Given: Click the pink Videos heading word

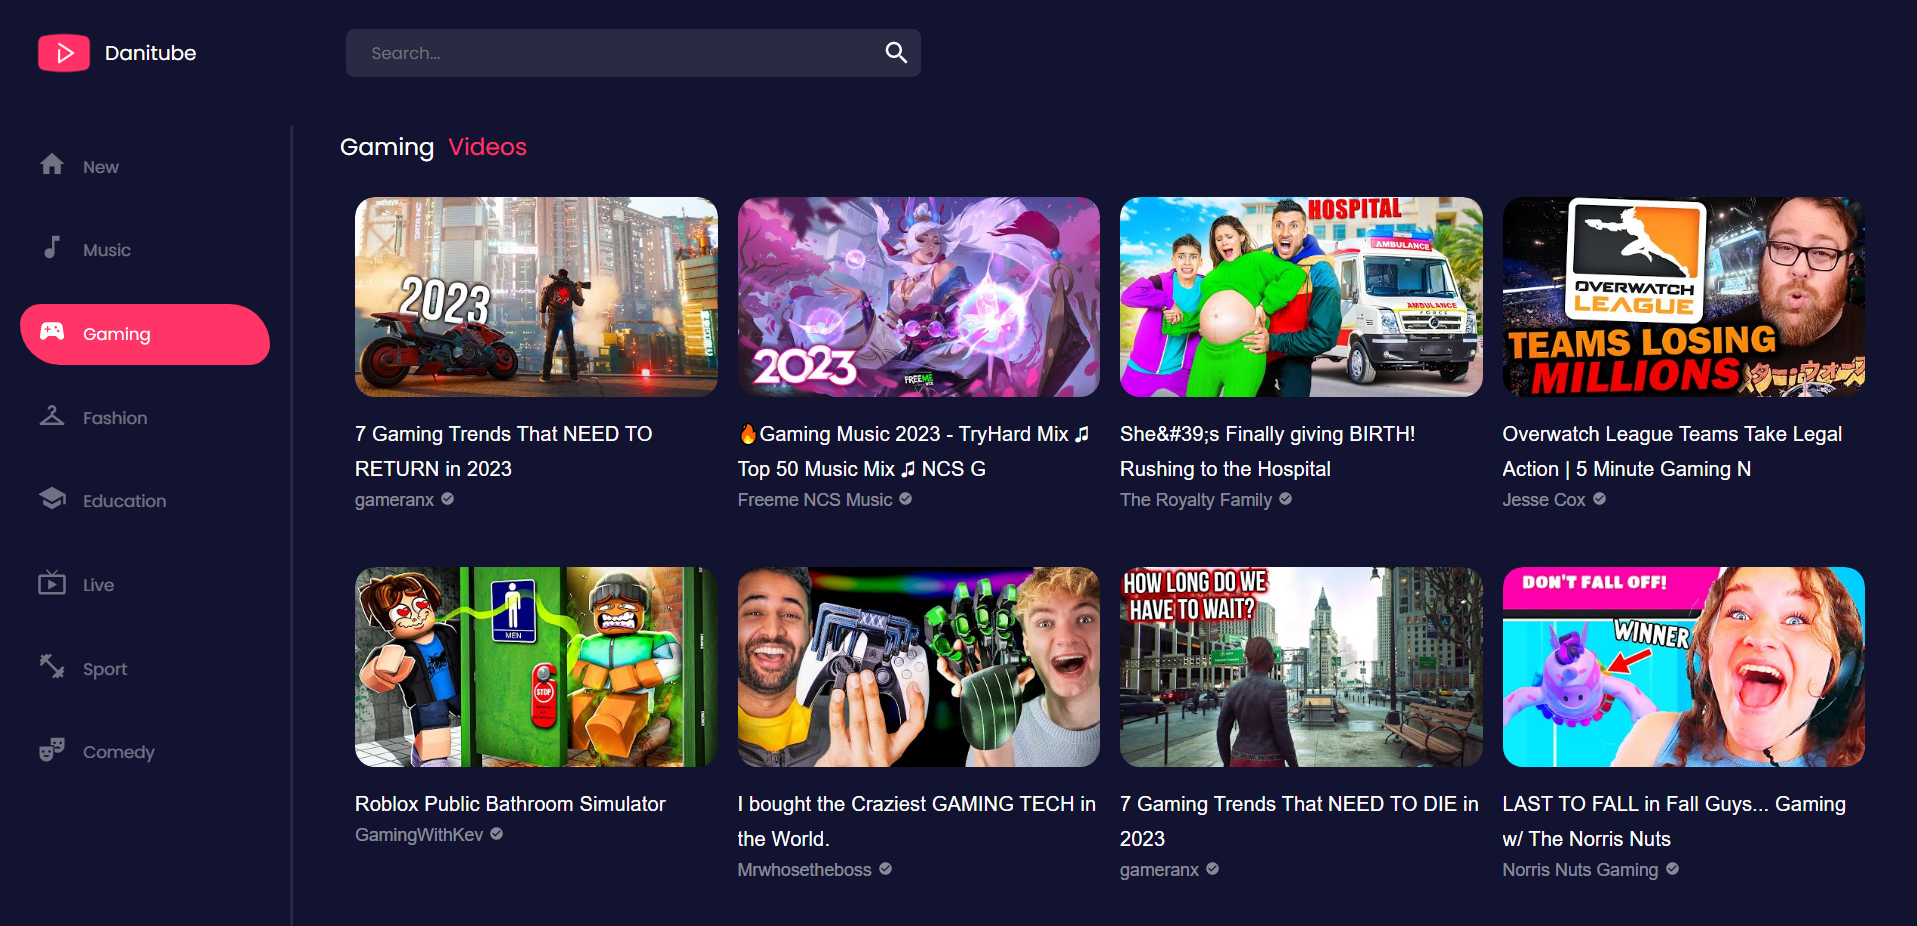Looking at the screenshot, I should click(487, 147).
